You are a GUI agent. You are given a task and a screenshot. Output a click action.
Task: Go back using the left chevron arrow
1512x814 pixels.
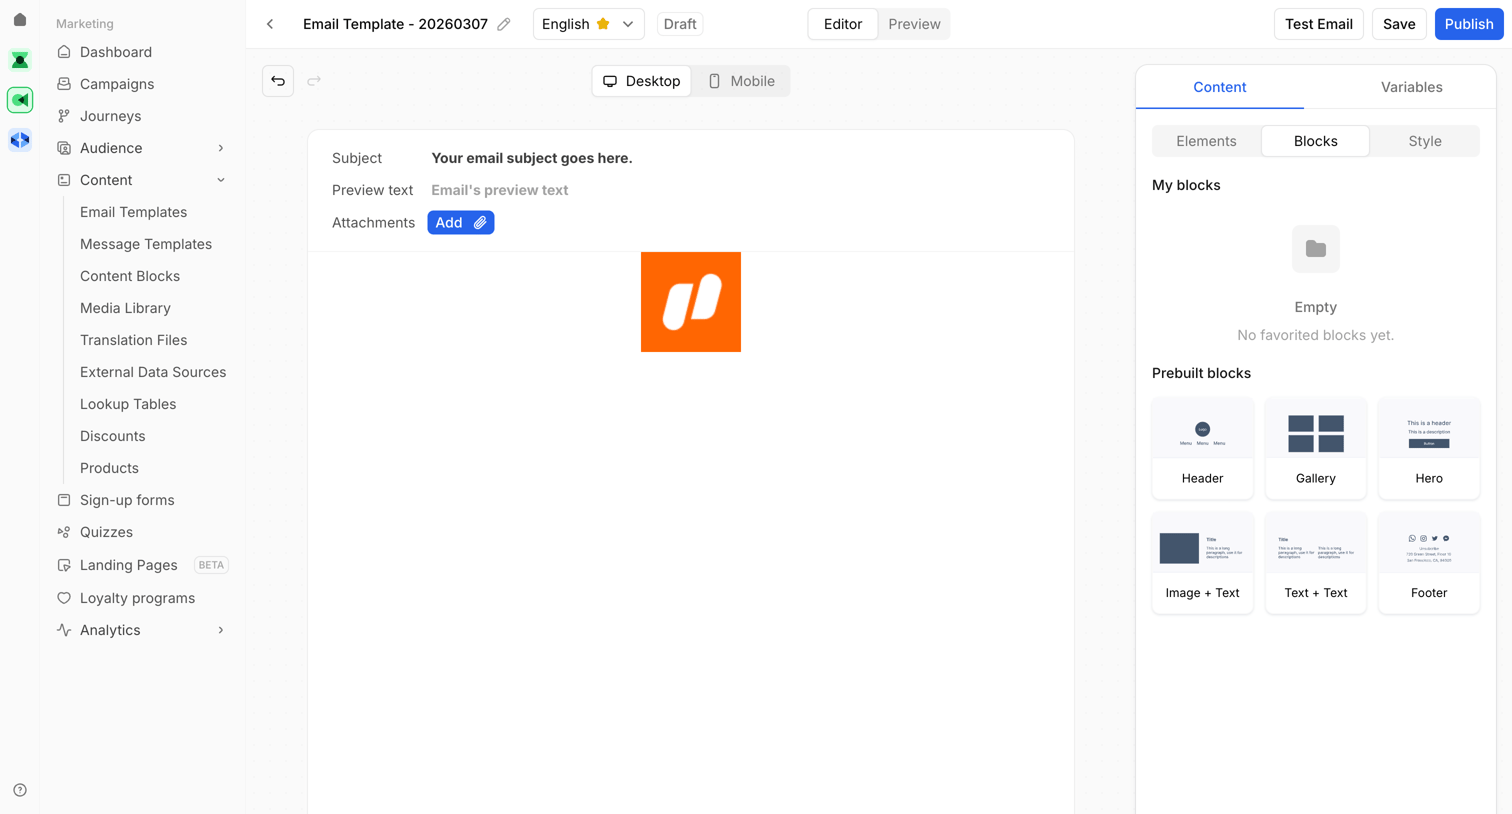[x=270, y=24]
